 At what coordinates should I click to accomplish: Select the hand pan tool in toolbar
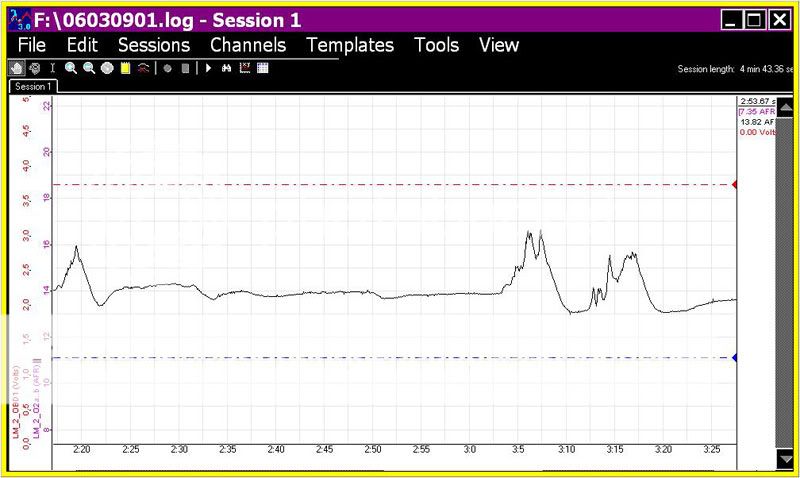pos(17,69)
